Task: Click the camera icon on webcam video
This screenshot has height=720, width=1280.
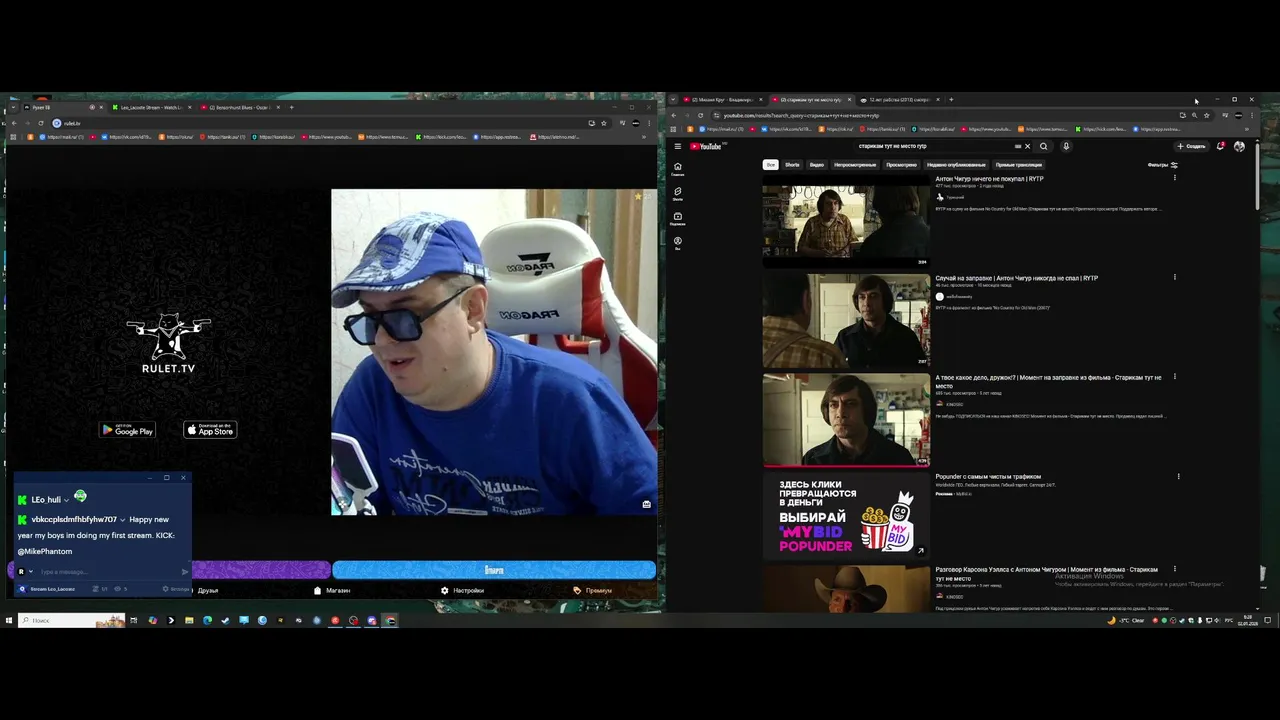Action: click(646, 504)
